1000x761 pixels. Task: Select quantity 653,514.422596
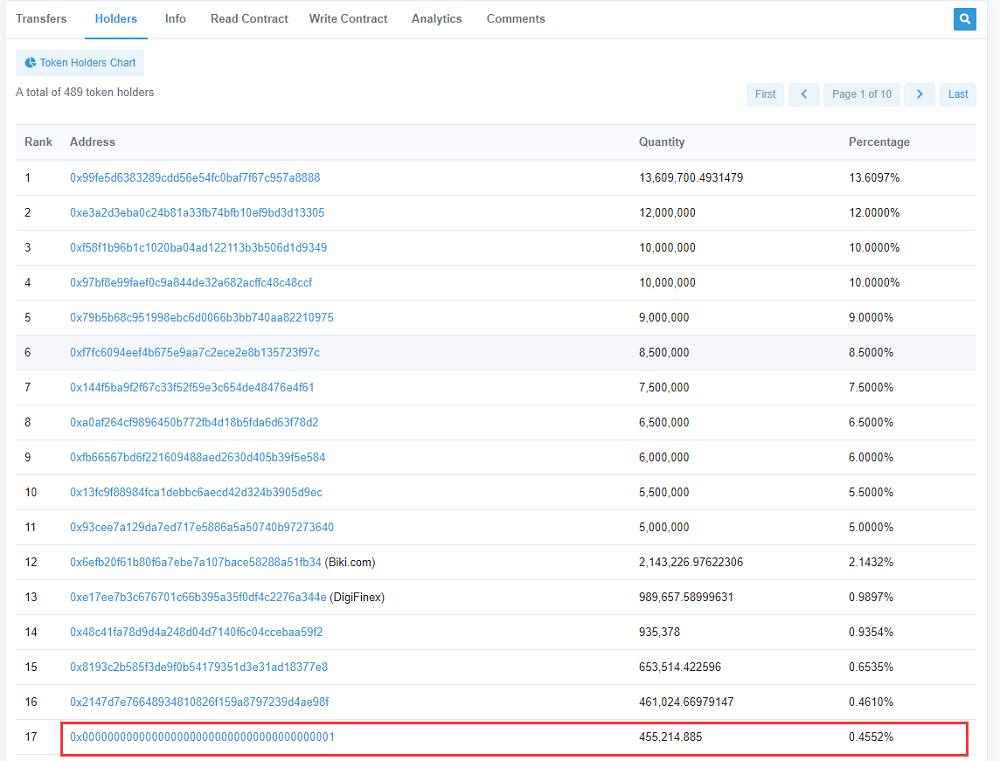click(680, 667)
